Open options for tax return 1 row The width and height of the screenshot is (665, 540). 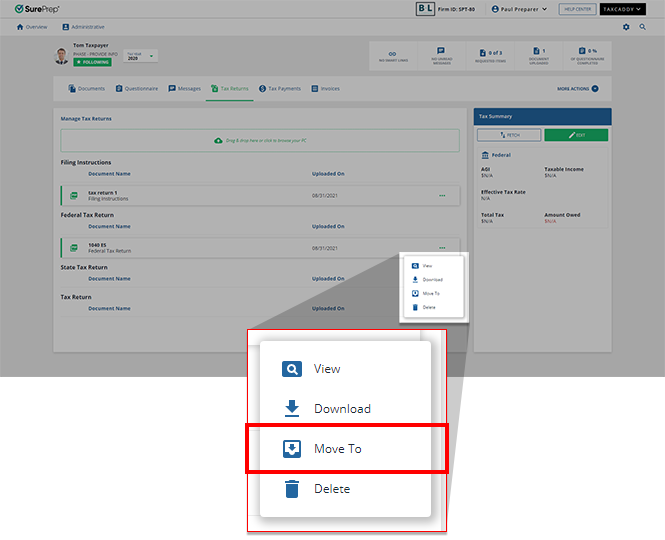[x=442, y=196]
